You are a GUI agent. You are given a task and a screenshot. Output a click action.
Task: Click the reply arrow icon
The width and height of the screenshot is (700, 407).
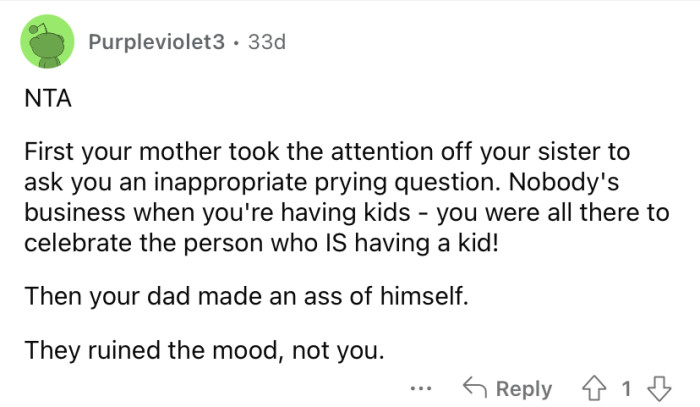pos(473,389)
